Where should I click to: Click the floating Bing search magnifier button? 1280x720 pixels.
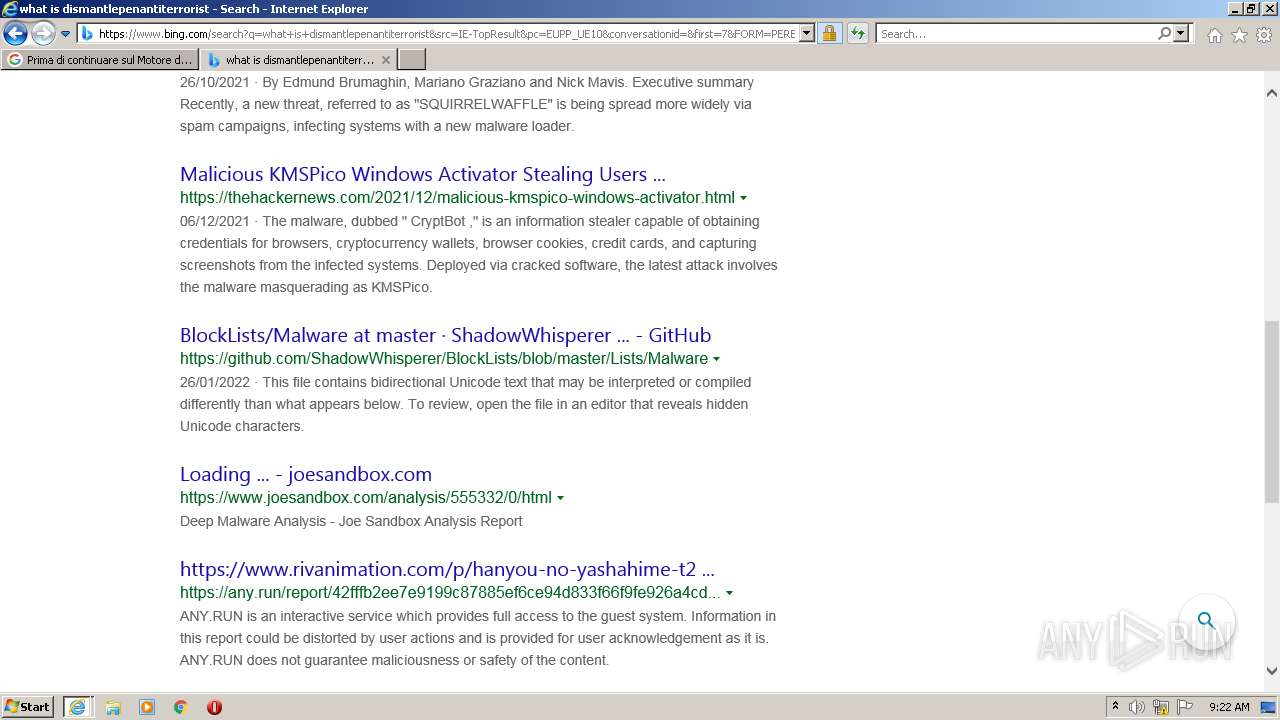pyautogui.click(x=1206, y=620)
